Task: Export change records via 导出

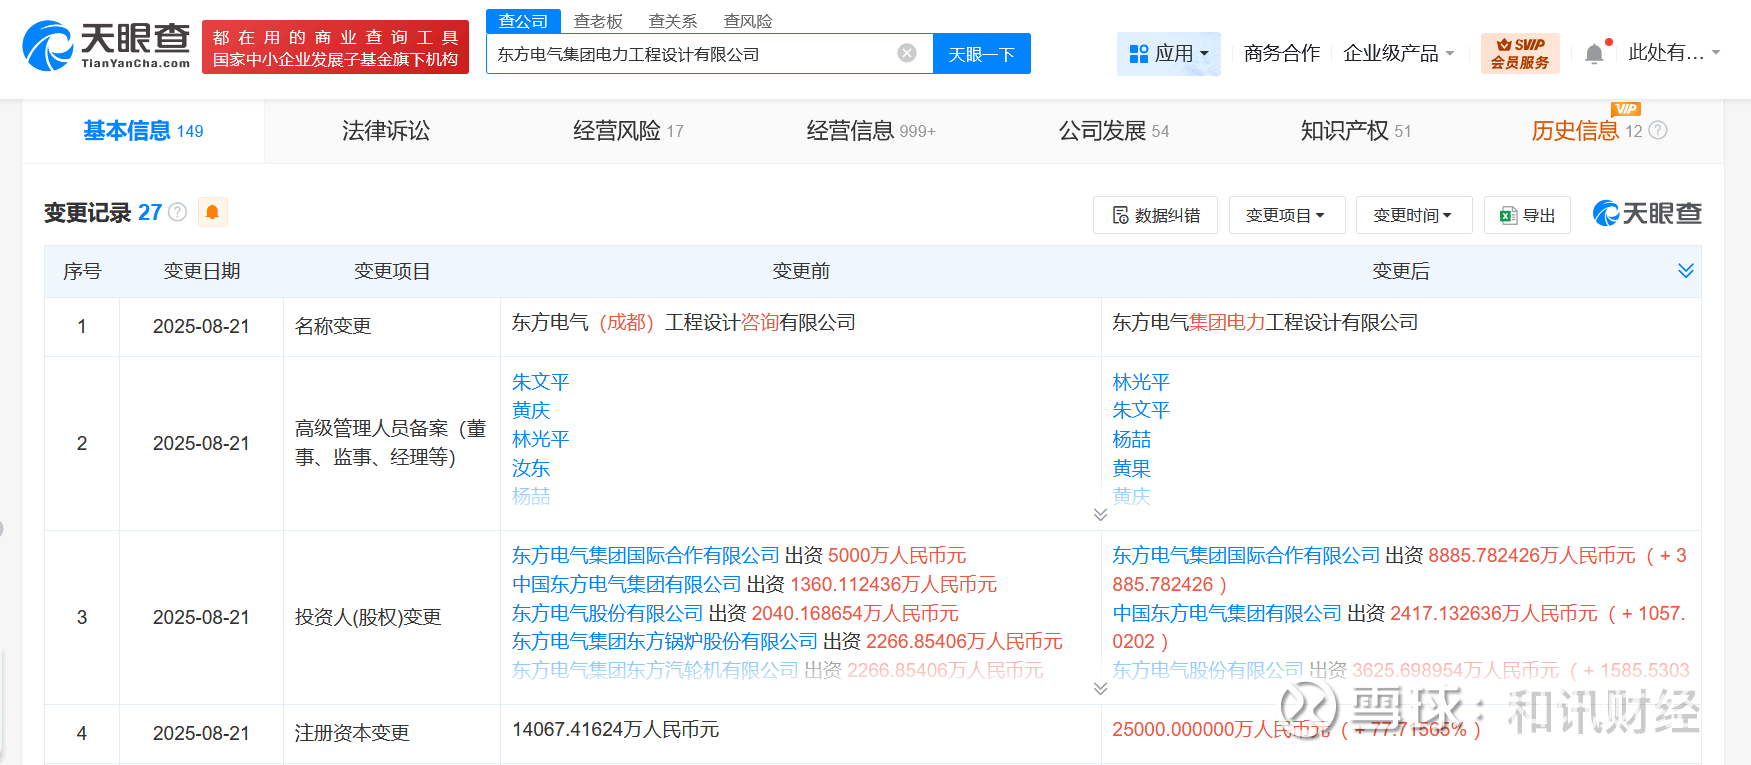Action: tap(1527, 215)
